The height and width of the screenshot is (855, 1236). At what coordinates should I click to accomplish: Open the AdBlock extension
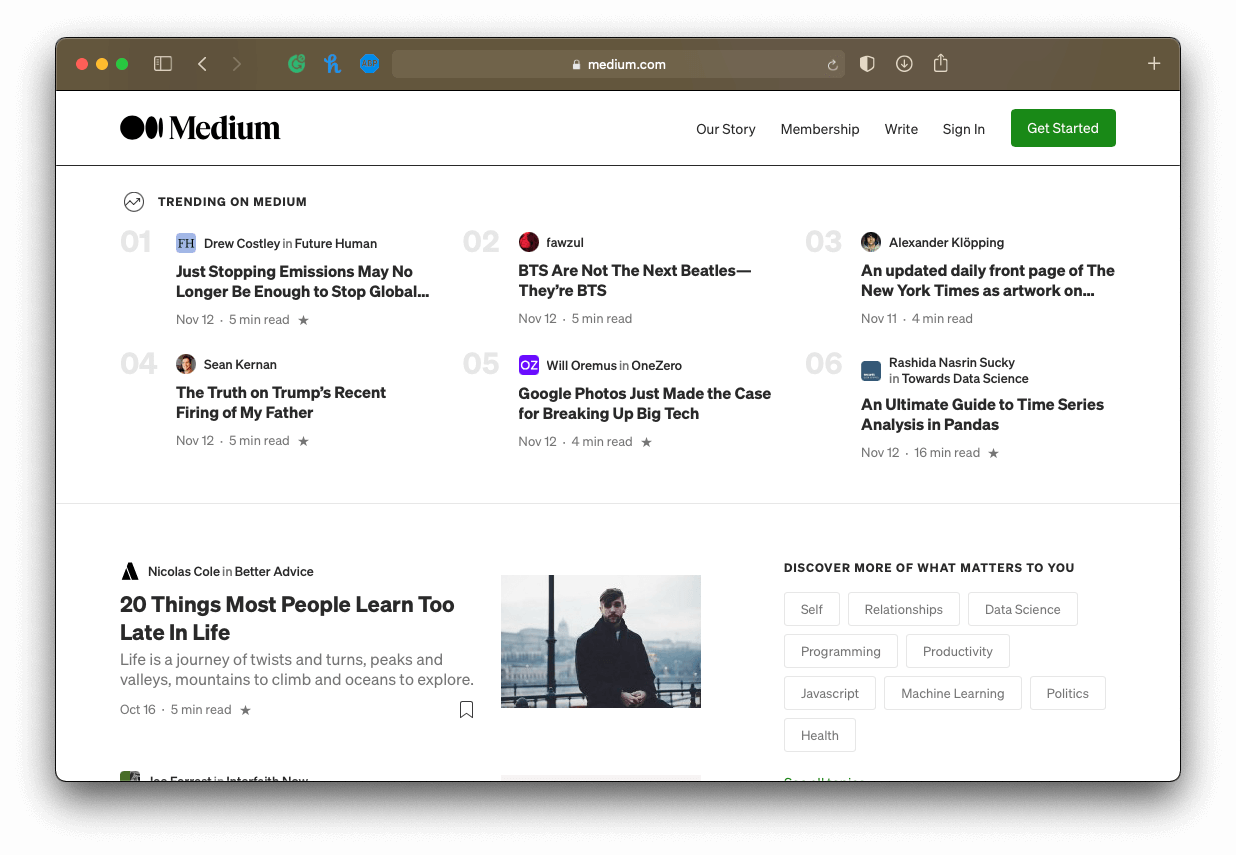[369, 63]
